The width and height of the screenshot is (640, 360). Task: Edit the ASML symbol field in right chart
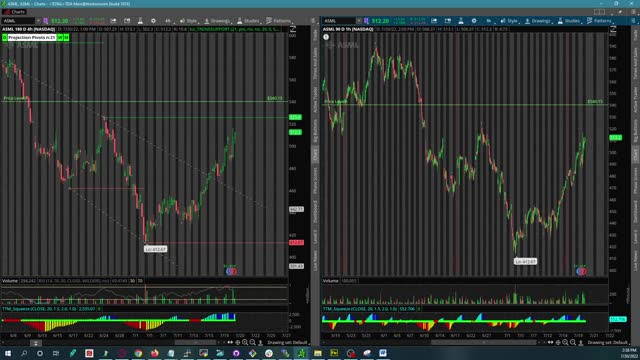[x=338, y=21]
